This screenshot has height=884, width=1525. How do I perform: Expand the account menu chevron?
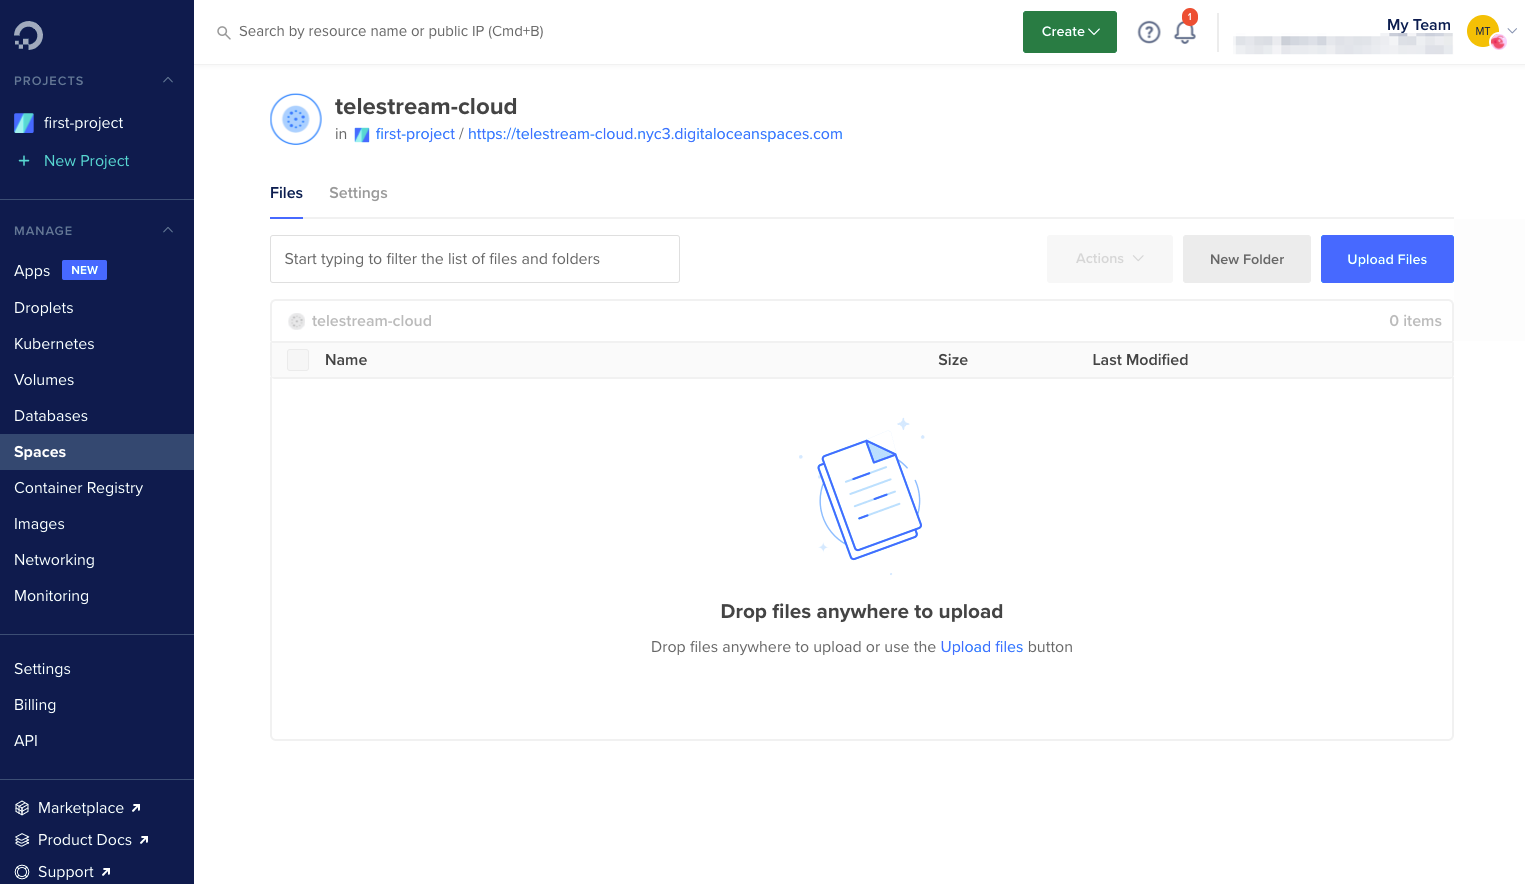[x=1512, y=31]
